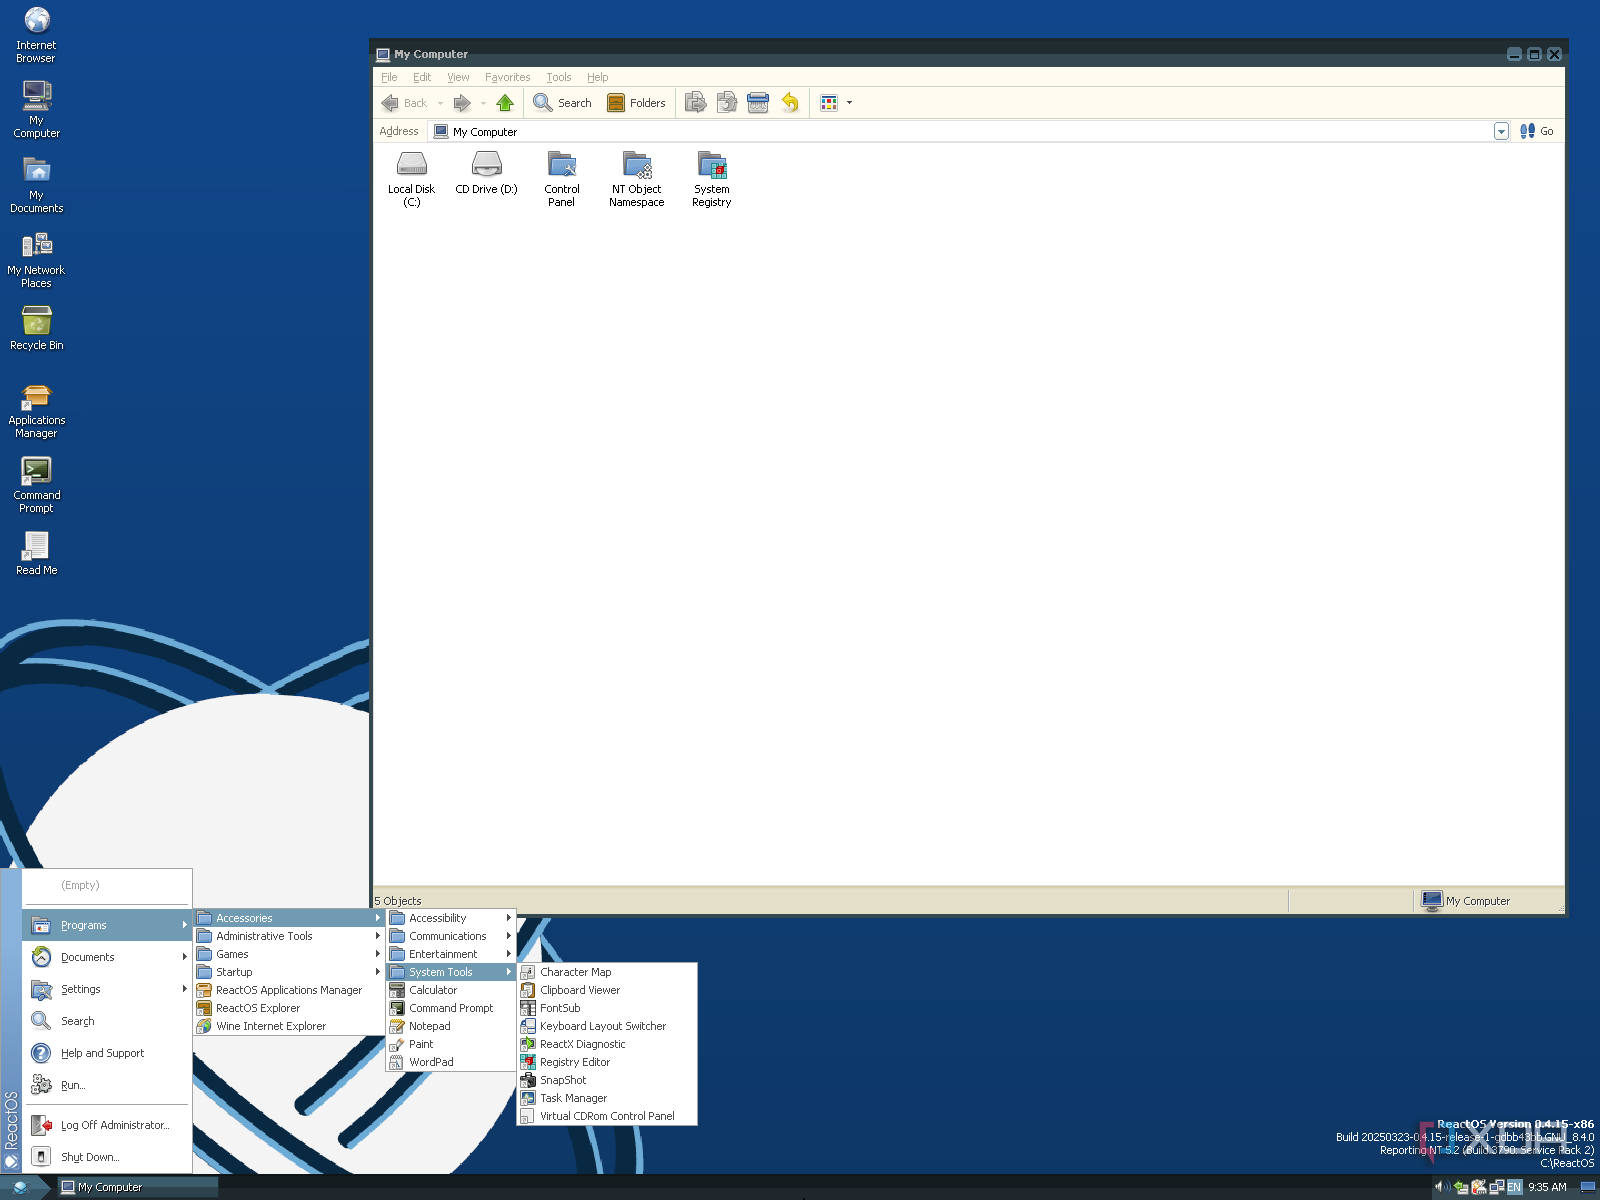
Task: Select Notepad in Accessories menu
Action: pos(451,1026)
